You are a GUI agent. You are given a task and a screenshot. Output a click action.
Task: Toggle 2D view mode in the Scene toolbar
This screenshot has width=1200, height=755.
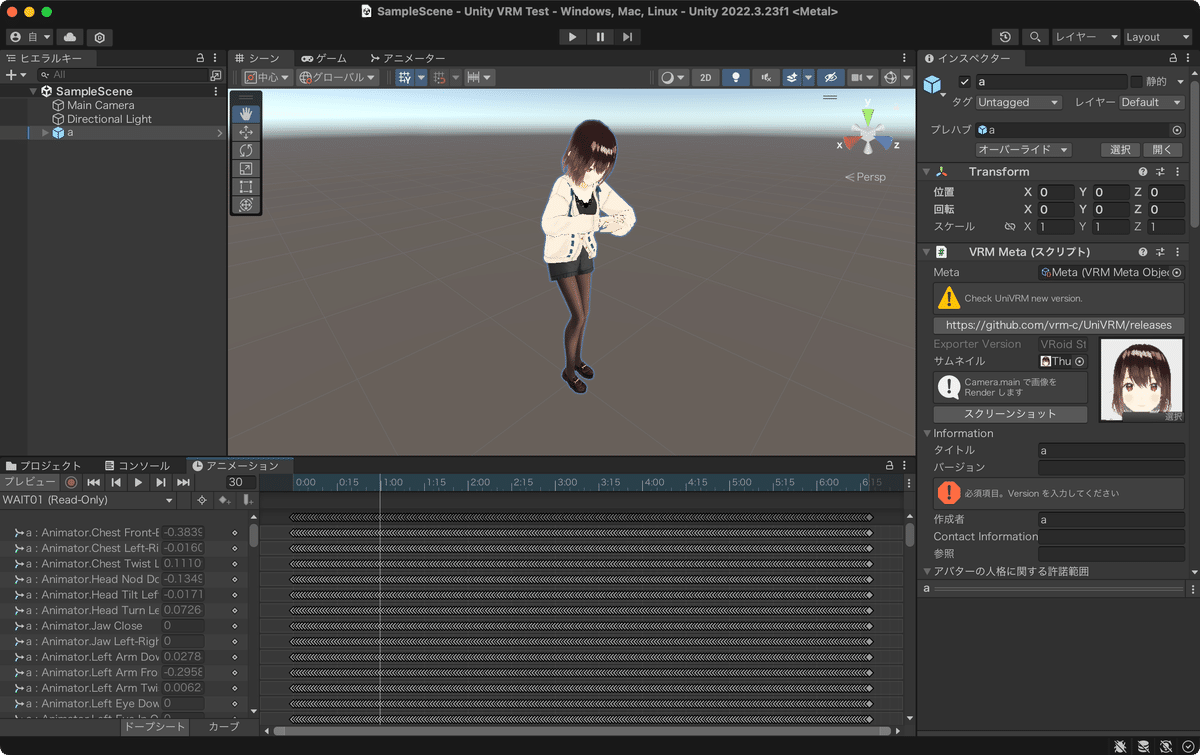[x=705, y=77]
